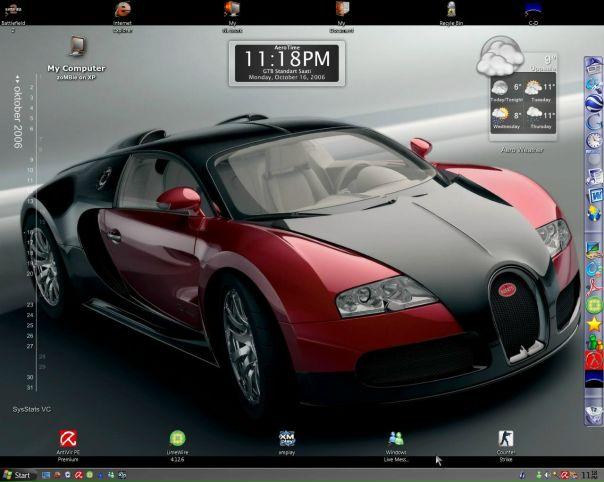Launch AntiVir PE Premium shortcut
Image resolution: width=604 pixels, height=482 pixels.
(x=69, y=438)
